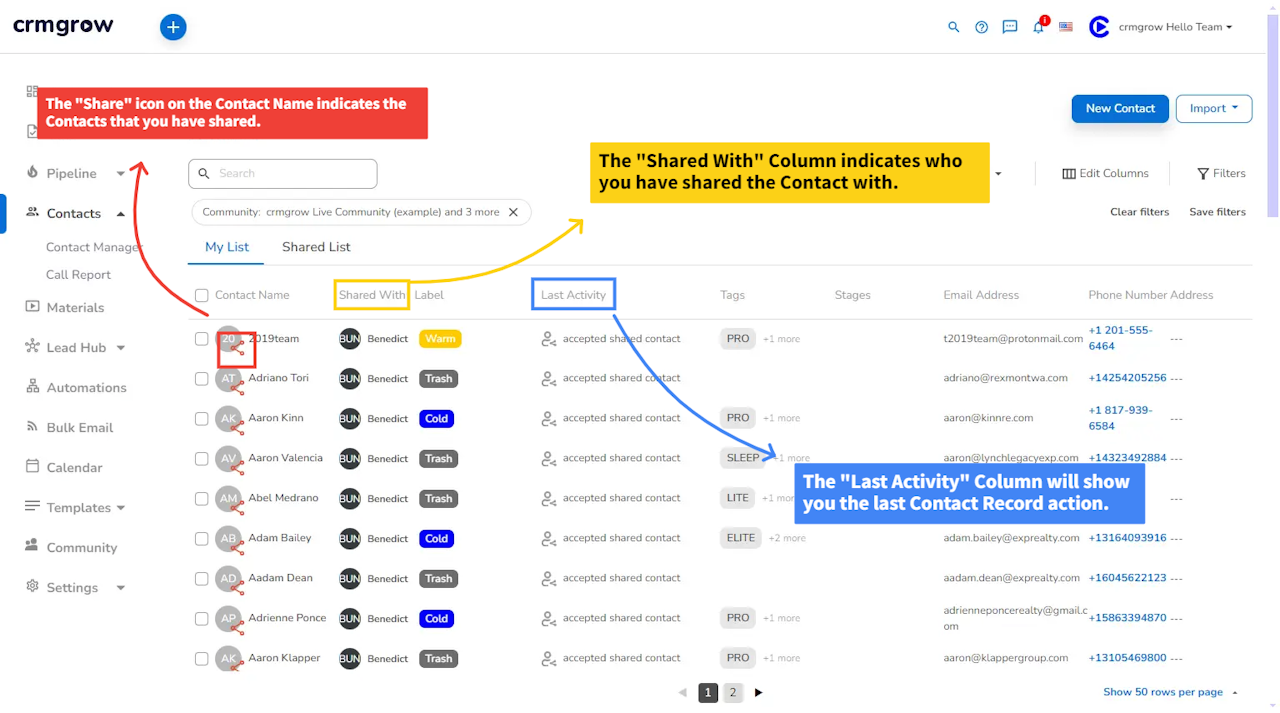1280x713 pixels.
Task: Click the Templates lines icon
Action: tap(32, 507)
